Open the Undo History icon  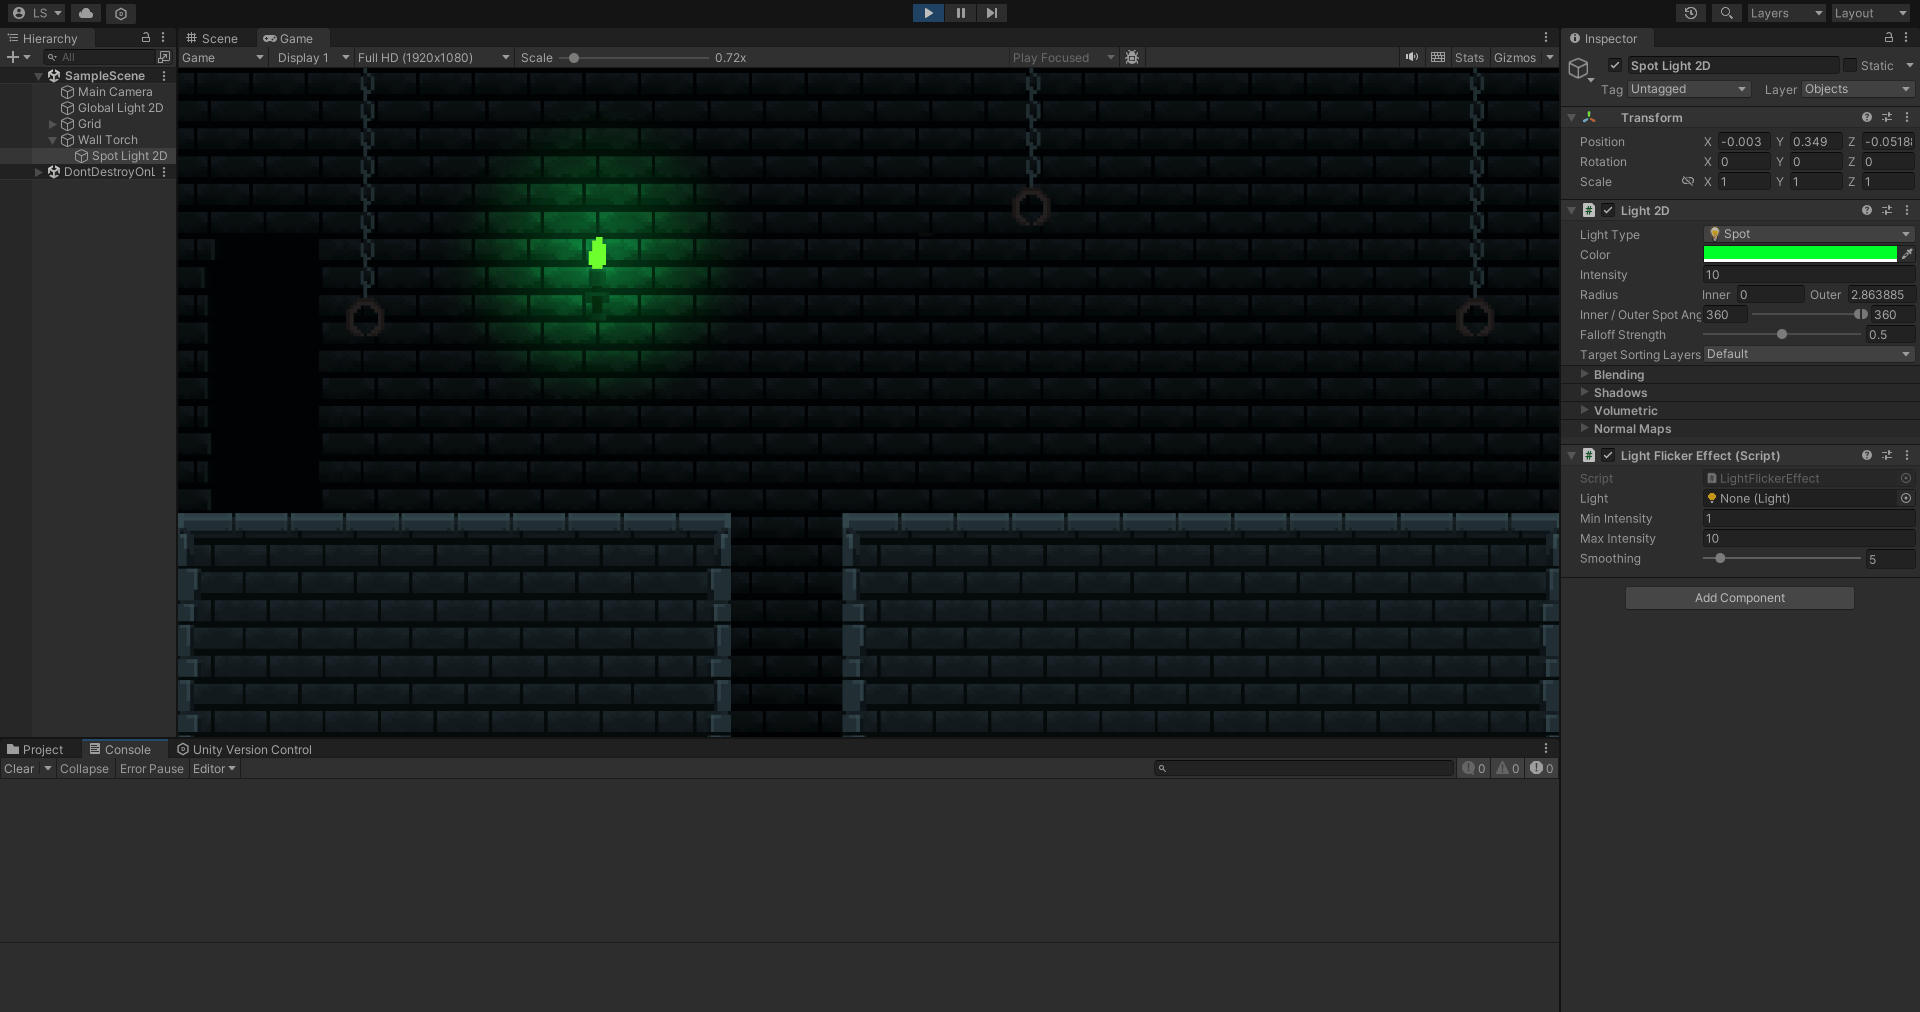tap(1691, 13)
